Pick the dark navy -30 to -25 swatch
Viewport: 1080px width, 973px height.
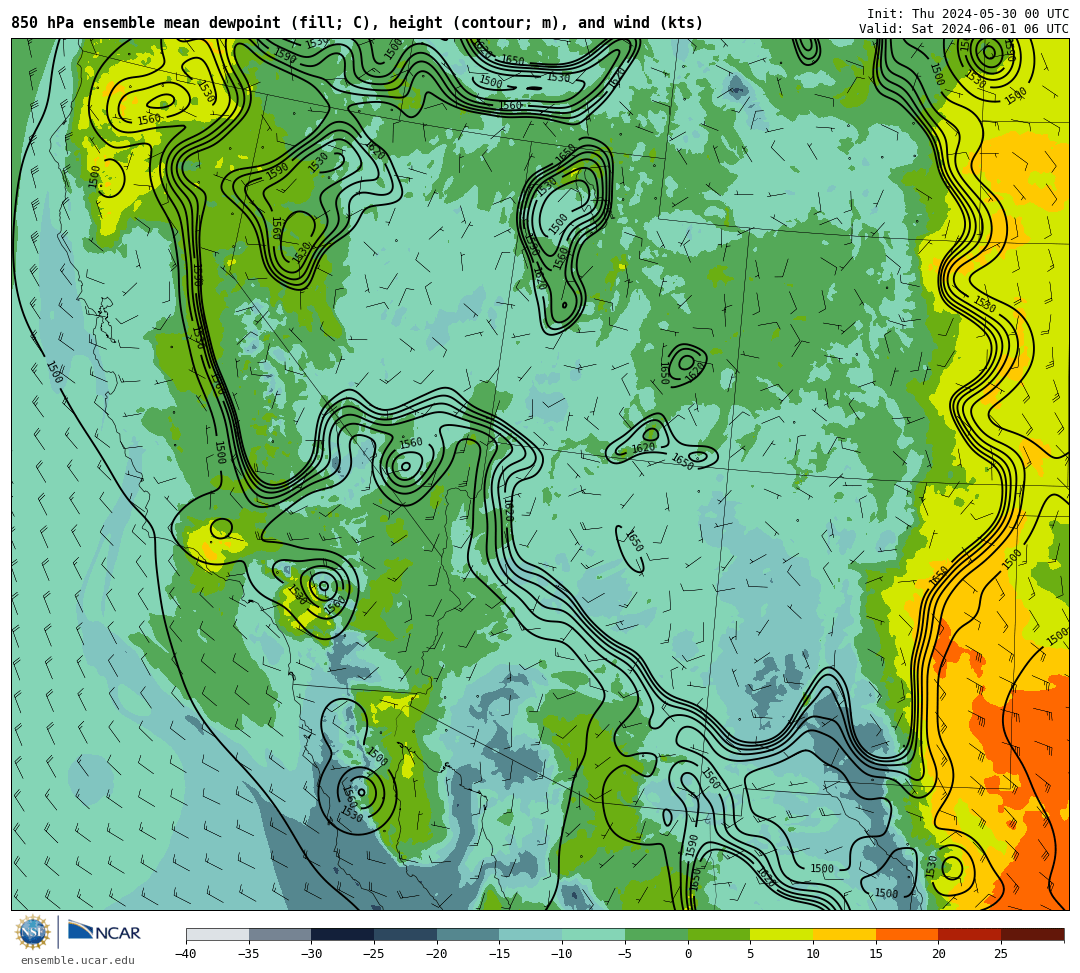[343, 934]
